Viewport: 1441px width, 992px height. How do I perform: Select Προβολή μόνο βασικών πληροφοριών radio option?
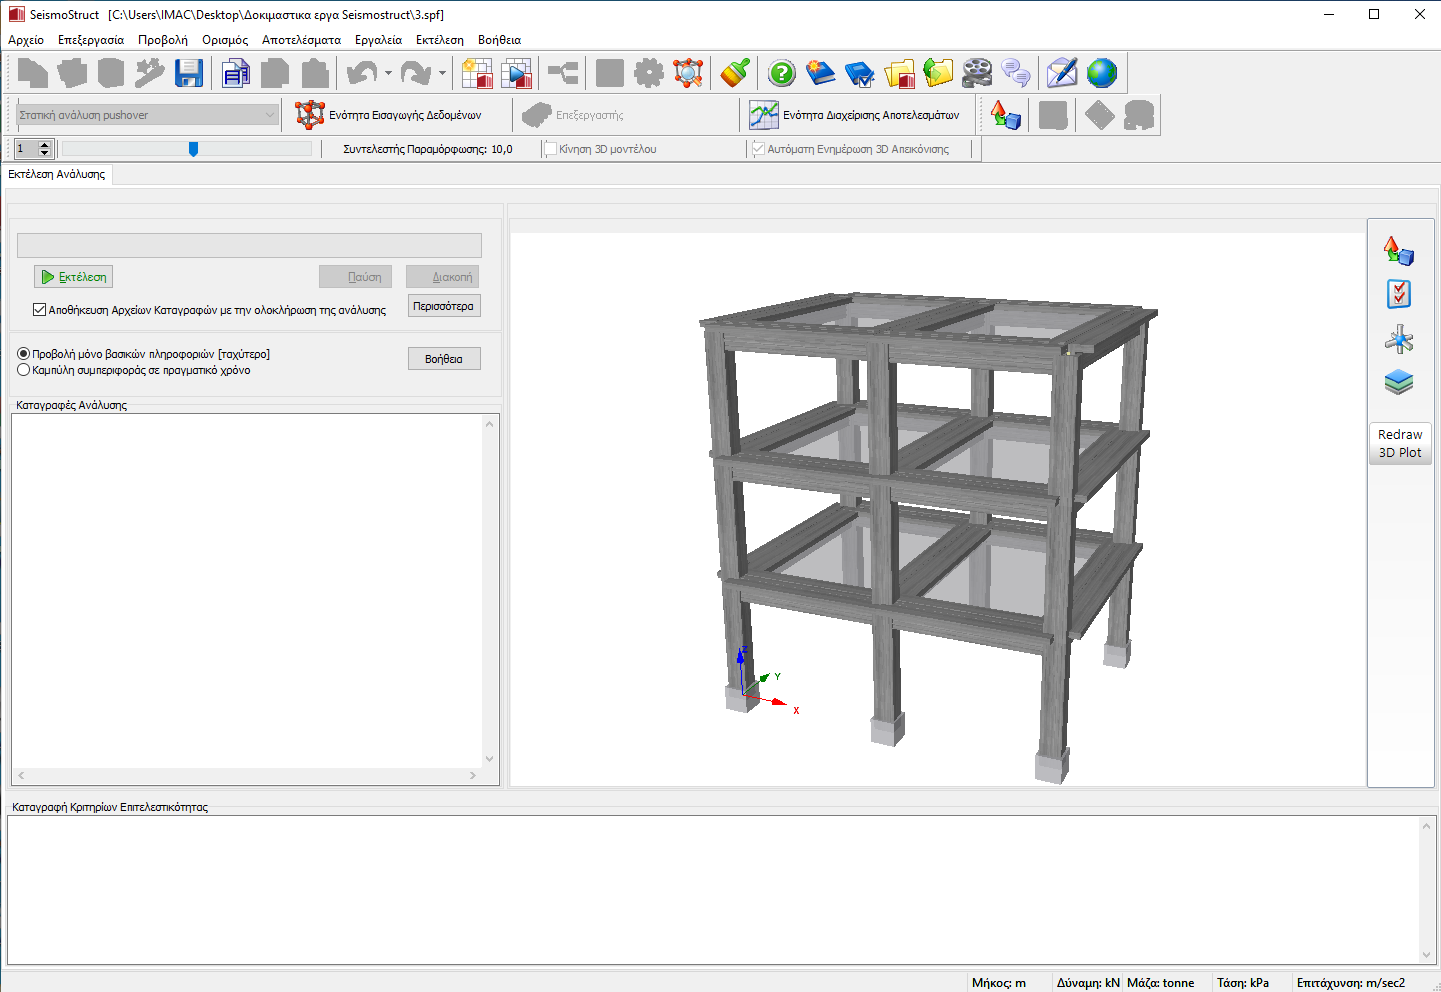pos(24,354)
